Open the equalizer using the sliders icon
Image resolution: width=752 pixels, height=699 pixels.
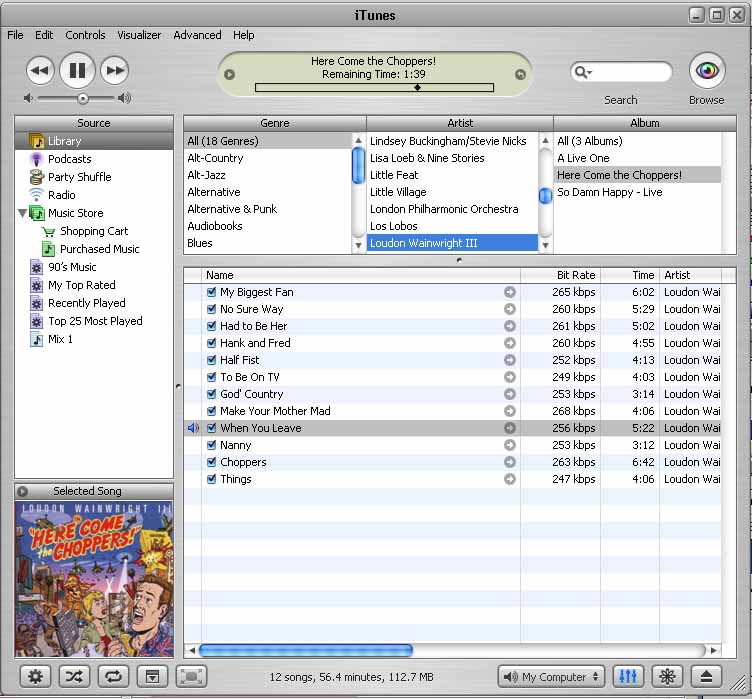click(628, 676)
